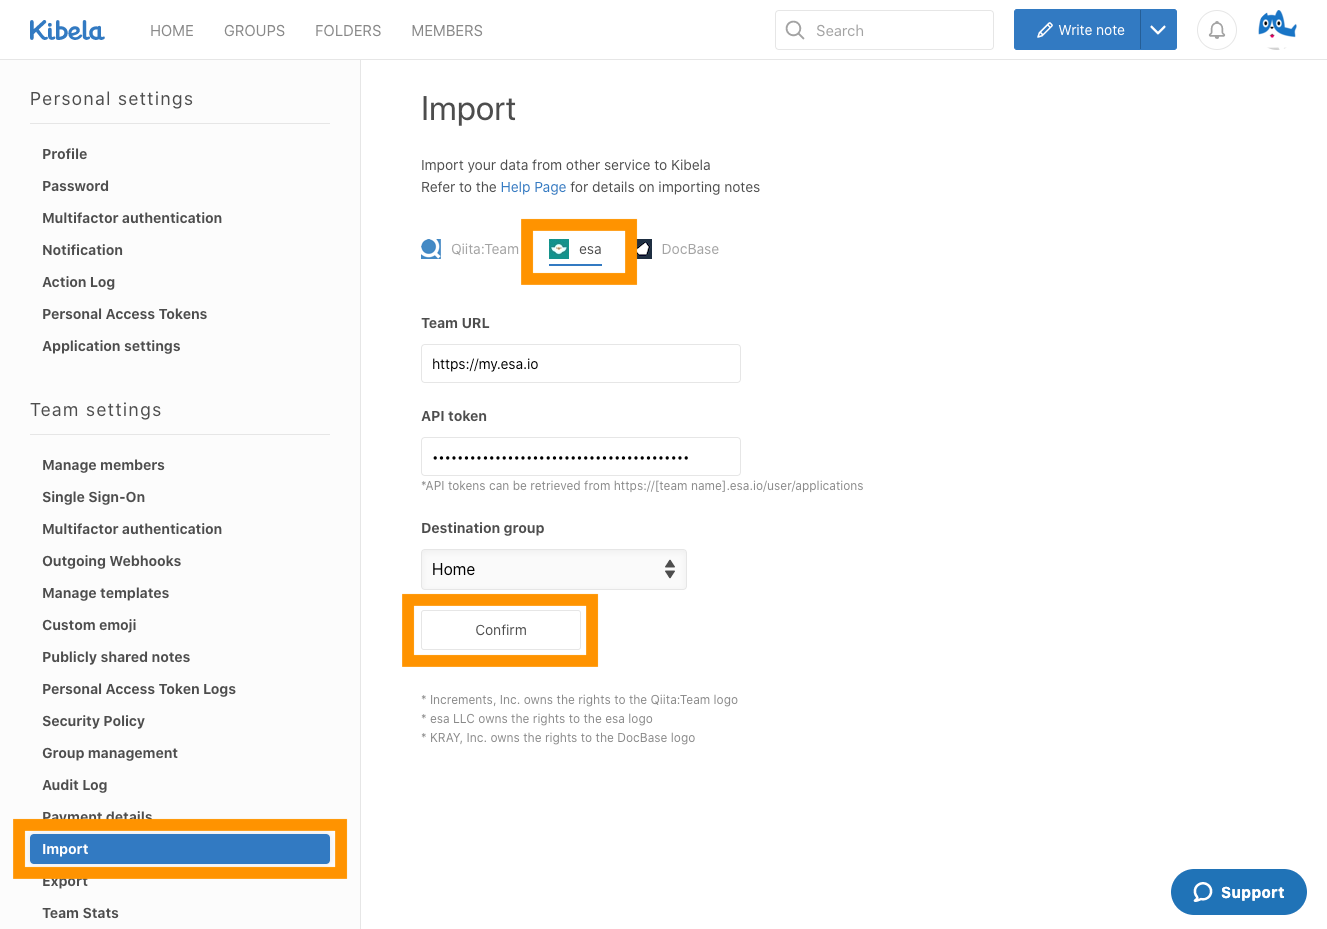Switch to the Qiita:Team import tab
Screen dimensions: 1327x929
[x=484, y=249]
